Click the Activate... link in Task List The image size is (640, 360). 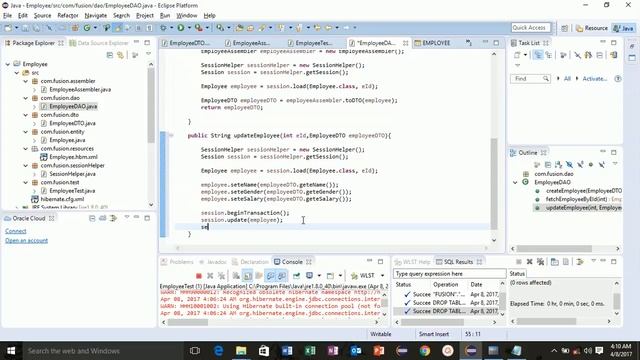594,79
